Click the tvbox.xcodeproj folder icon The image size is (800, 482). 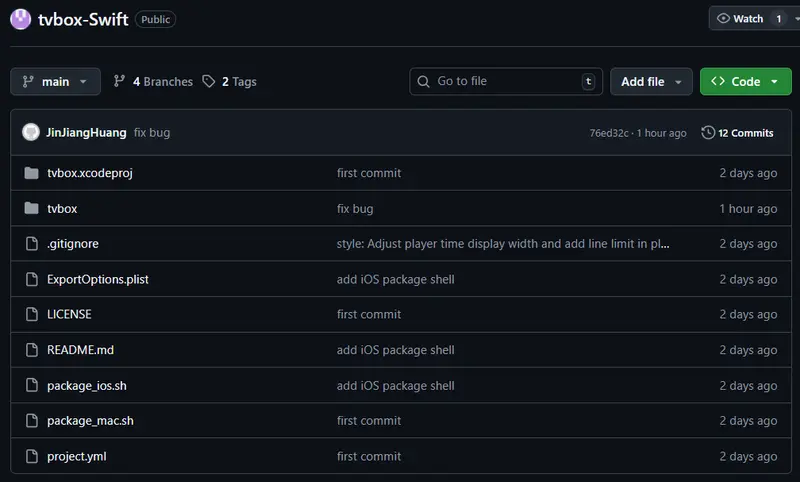31,173
